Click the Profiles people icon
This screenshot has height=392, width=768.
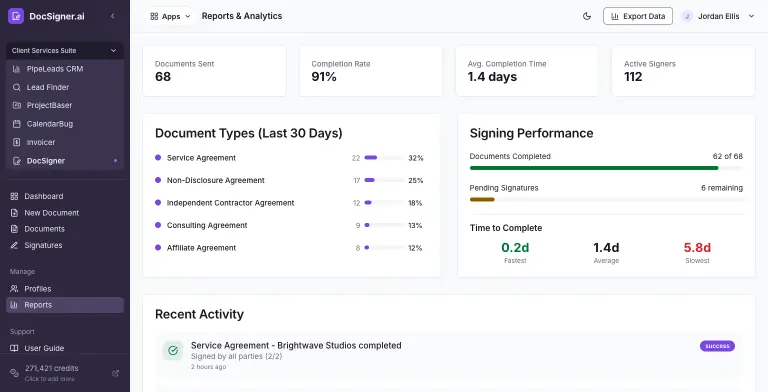click(x=14, y=289)
